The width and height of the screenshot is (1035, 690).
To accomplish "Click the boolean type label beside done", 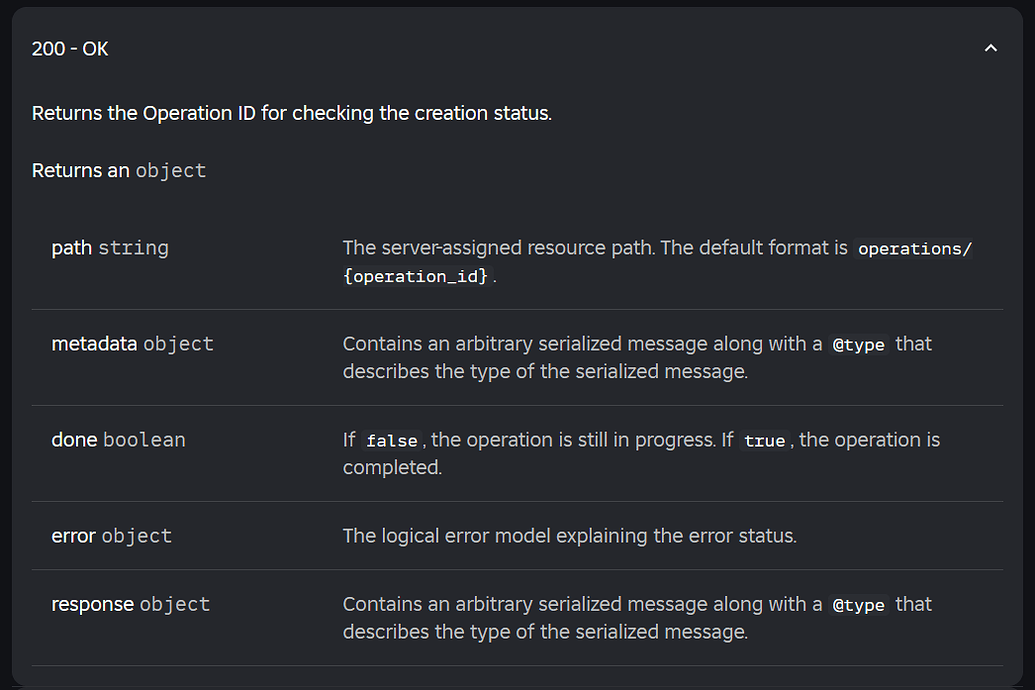I will click(143, 439).
